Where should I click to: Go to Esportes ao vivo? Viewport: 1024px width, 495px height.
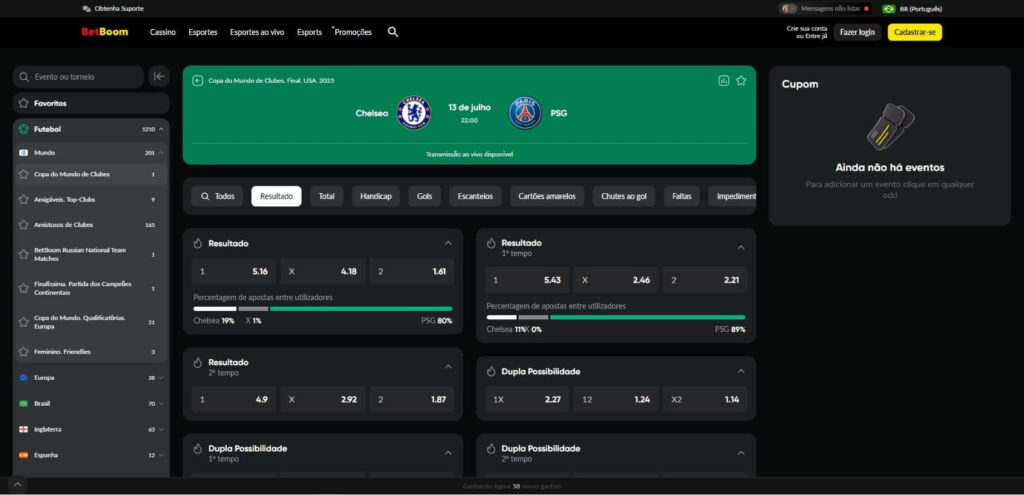[x=257, y=32]
